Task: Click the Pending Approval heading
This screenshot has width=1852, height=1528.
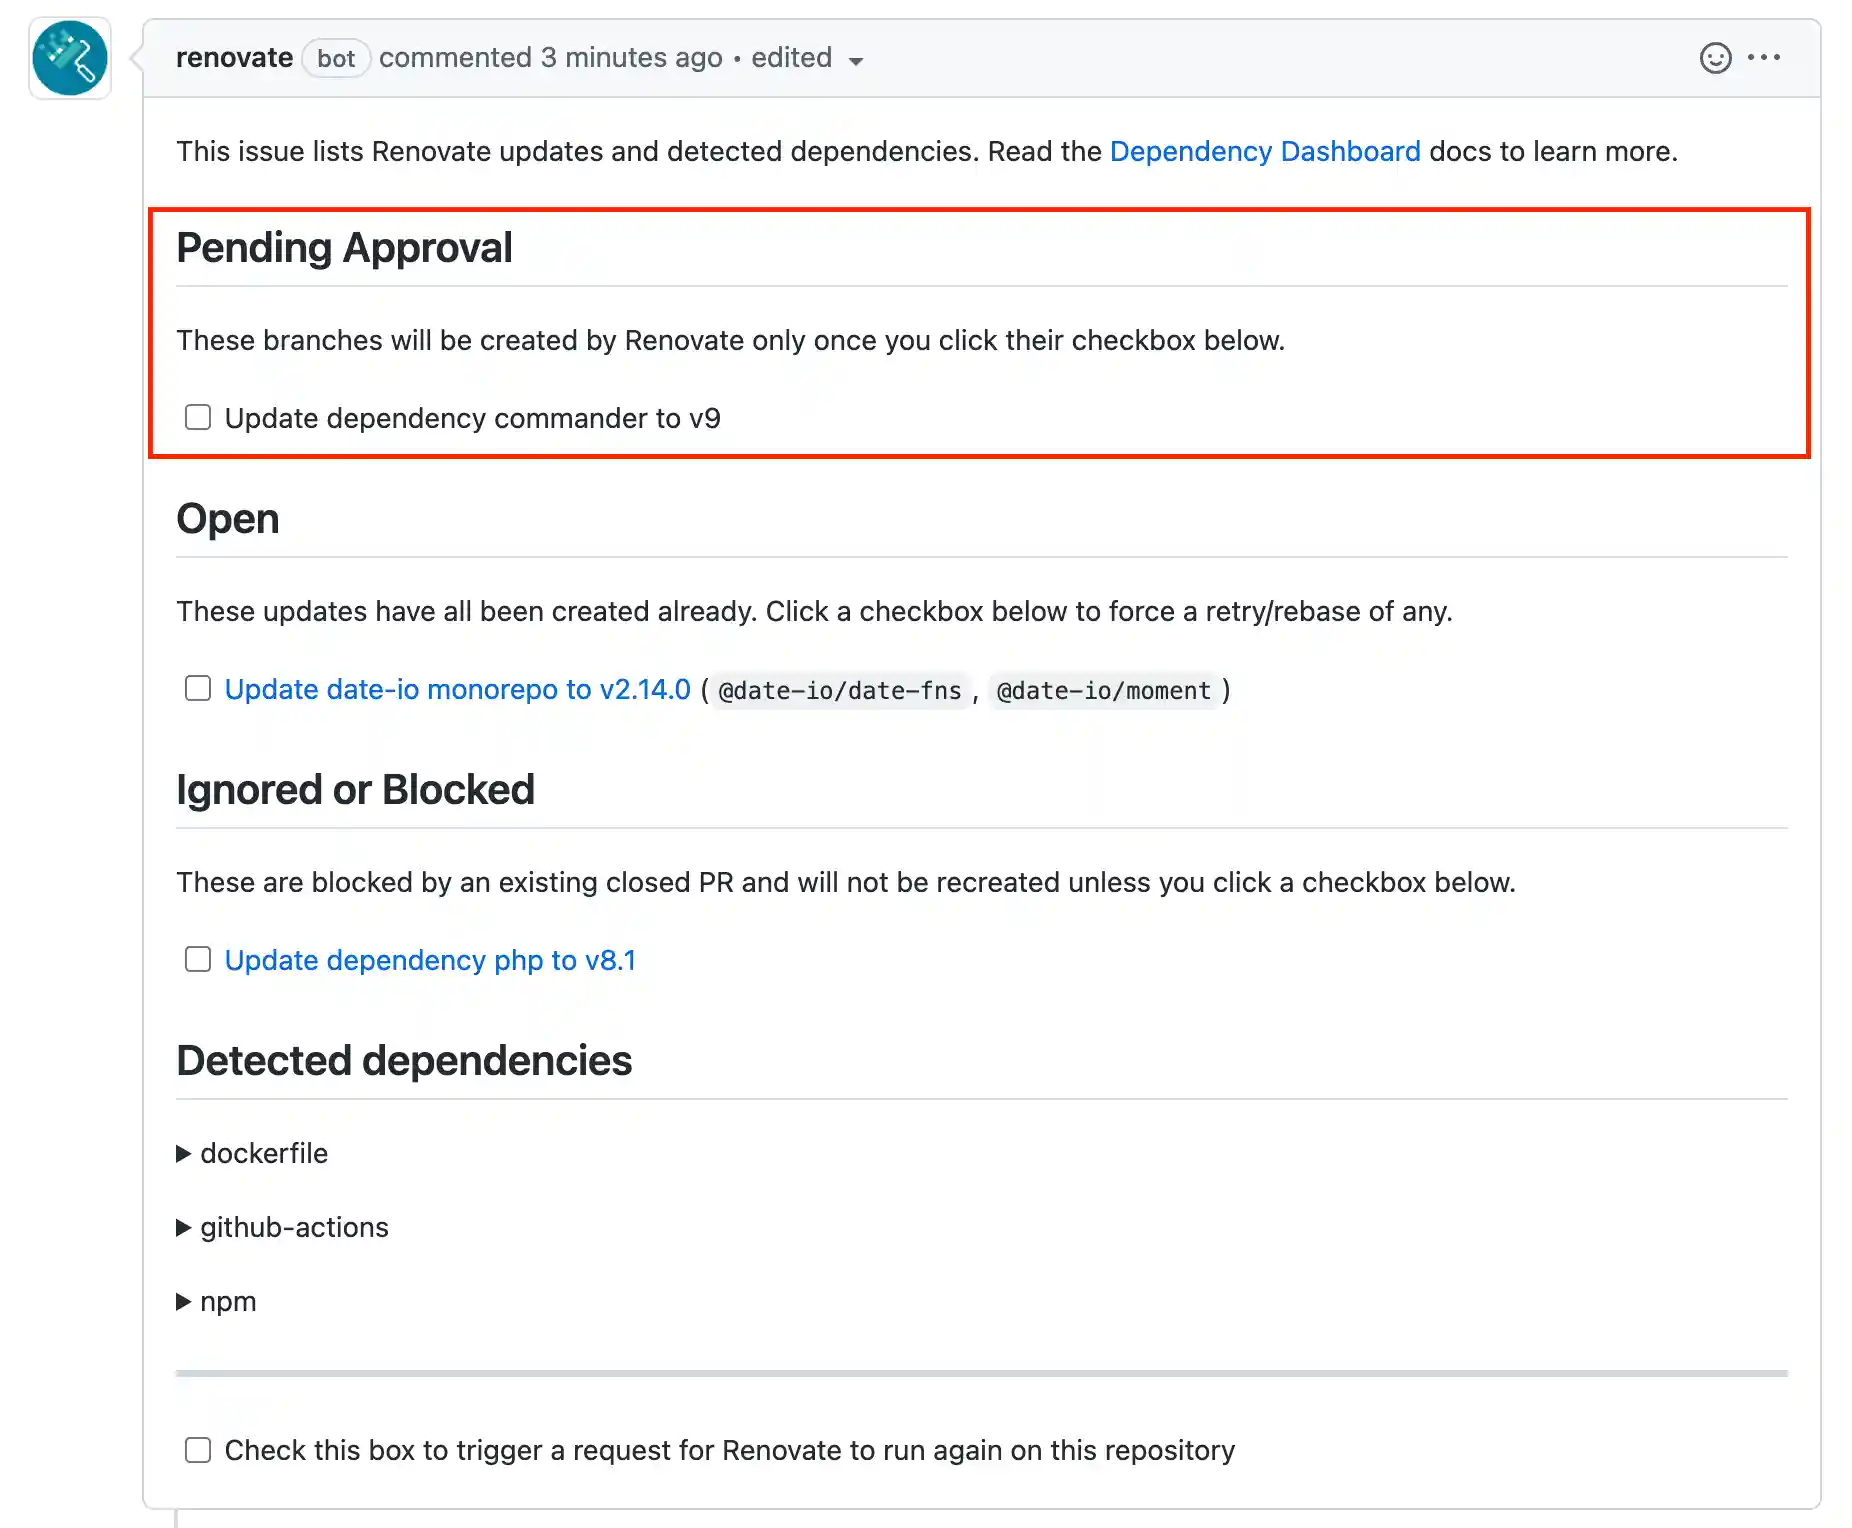Action: tap(344, 247)
